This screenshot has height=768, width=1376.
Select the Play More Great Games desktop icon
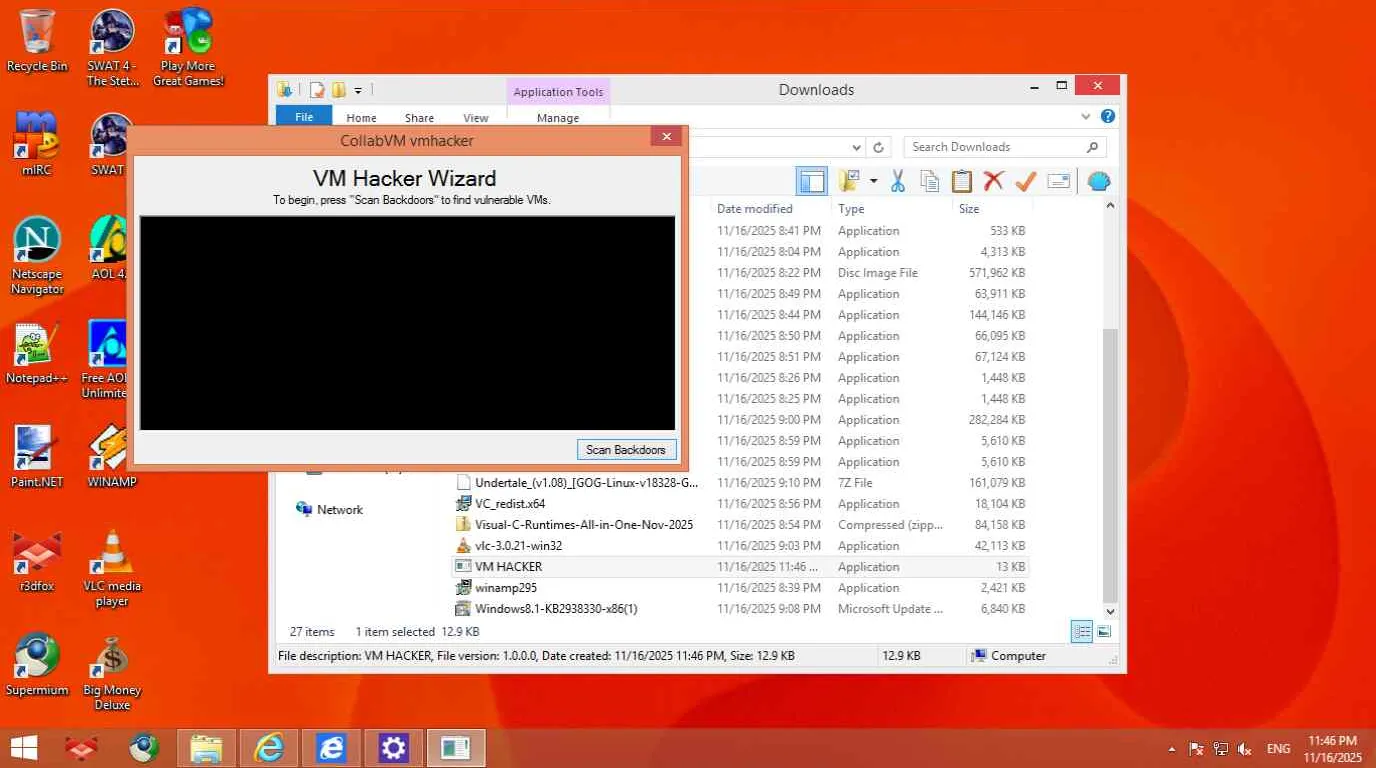click(x=188, y=48)
